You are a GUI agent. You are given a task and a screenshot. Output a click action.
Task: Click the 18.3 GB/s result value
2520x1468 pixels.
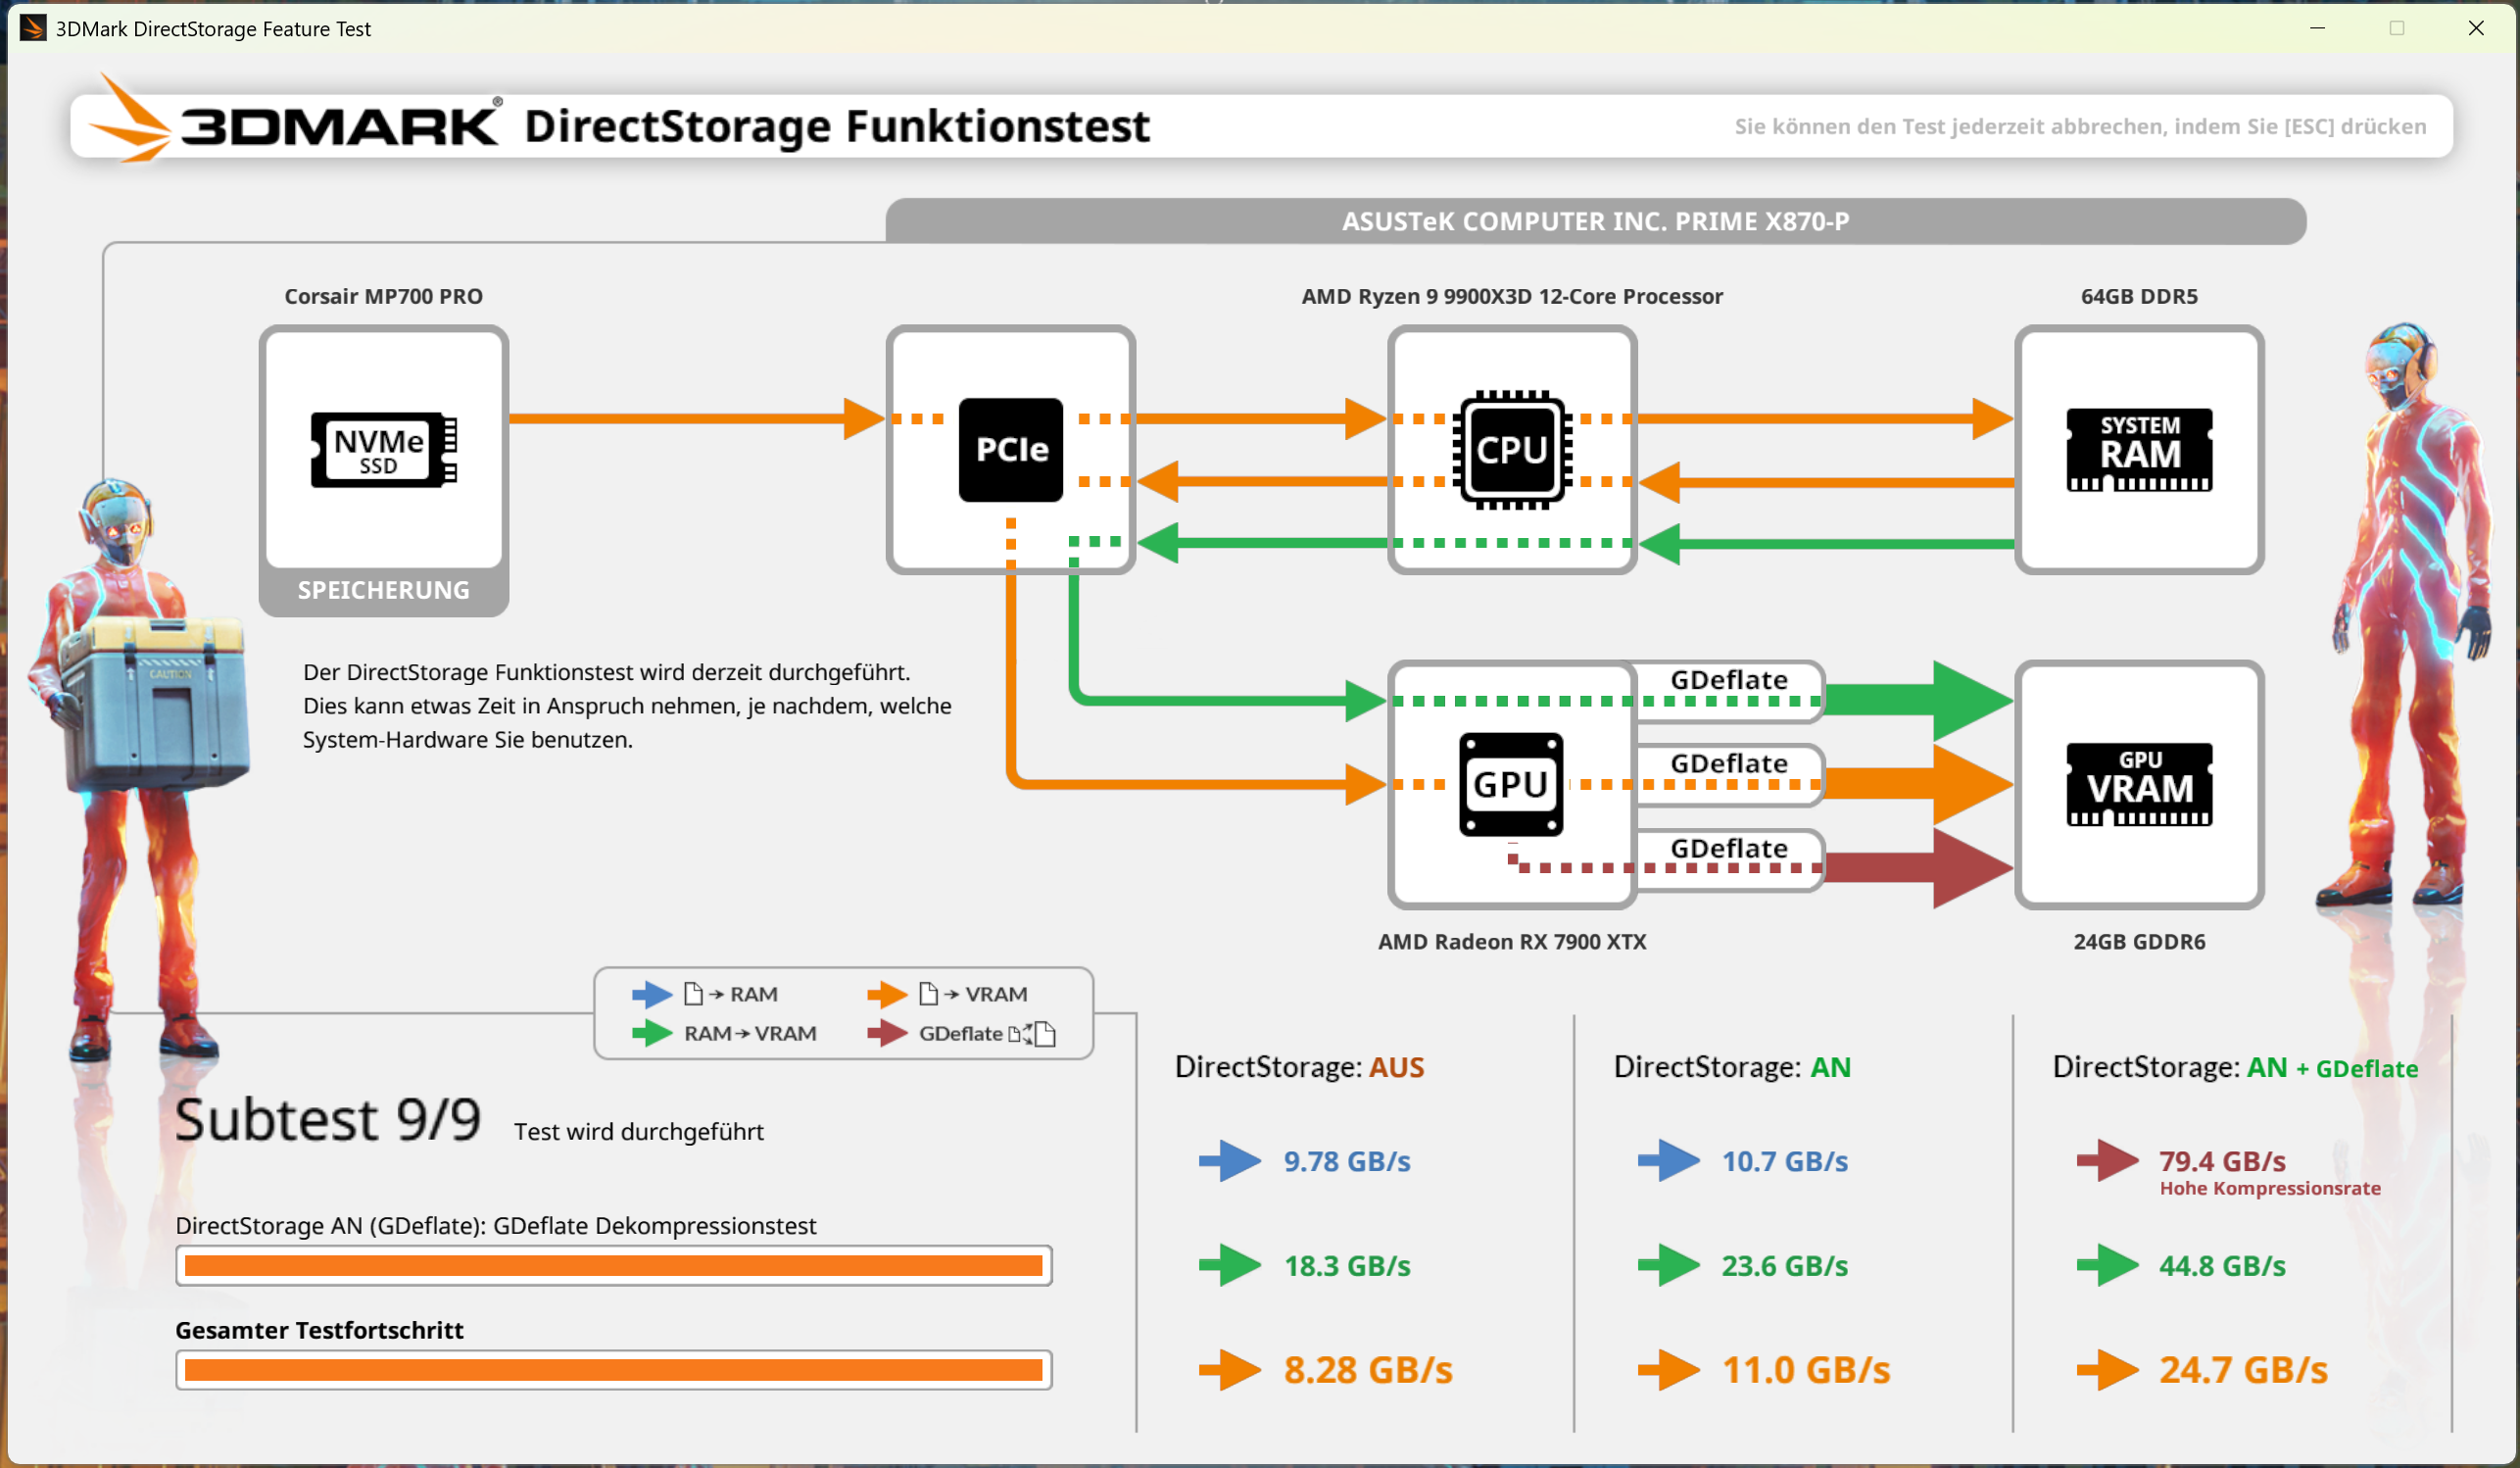[1347, 1265]
